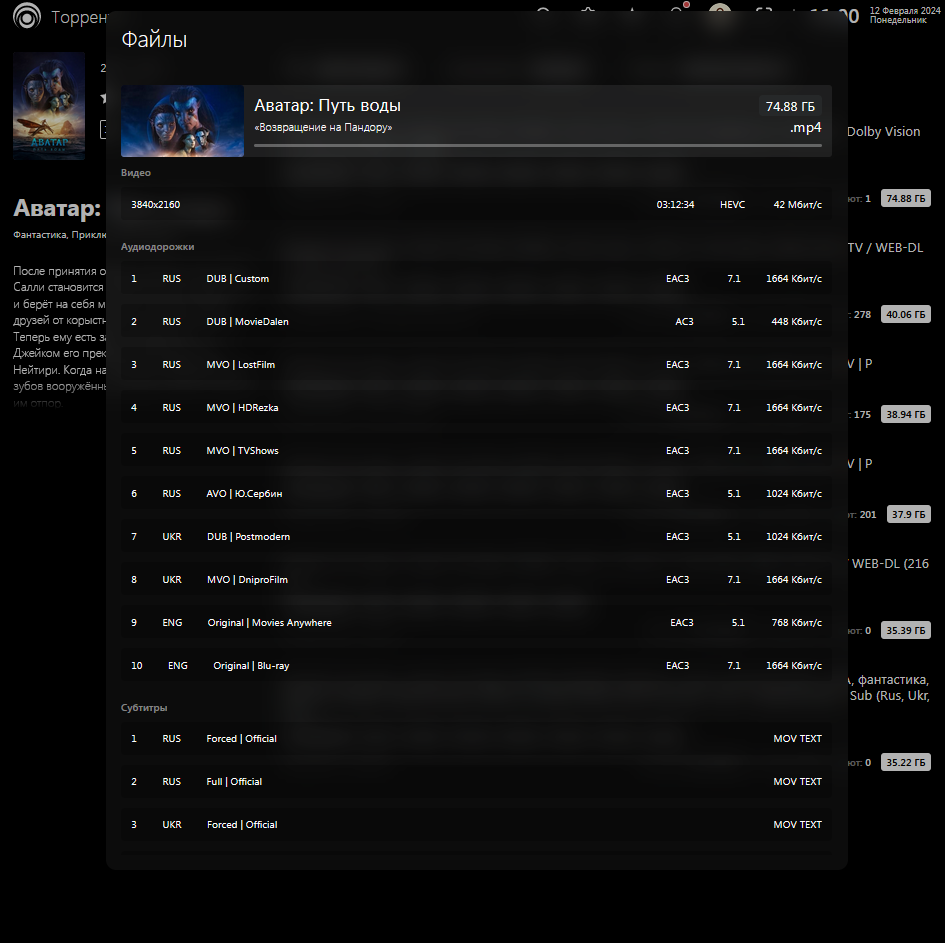
Task: Pick the MVO | HDRezka audio track
Action: click(x=476, y=407)
